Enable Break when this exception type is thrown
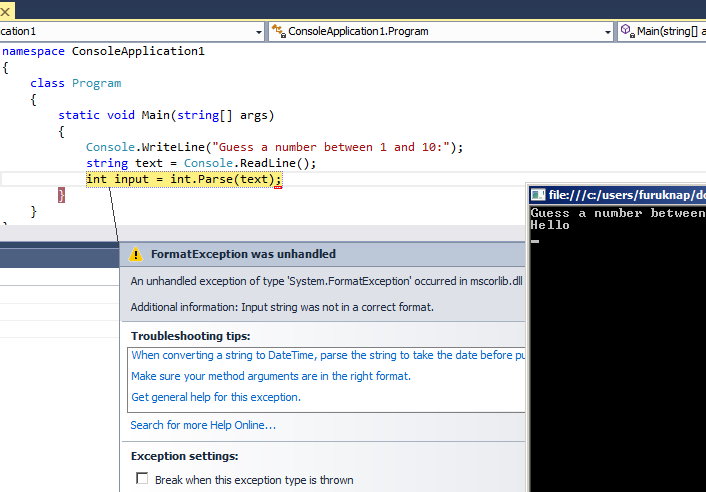Viewport: 706px width, 492px height. pos(142,478)
